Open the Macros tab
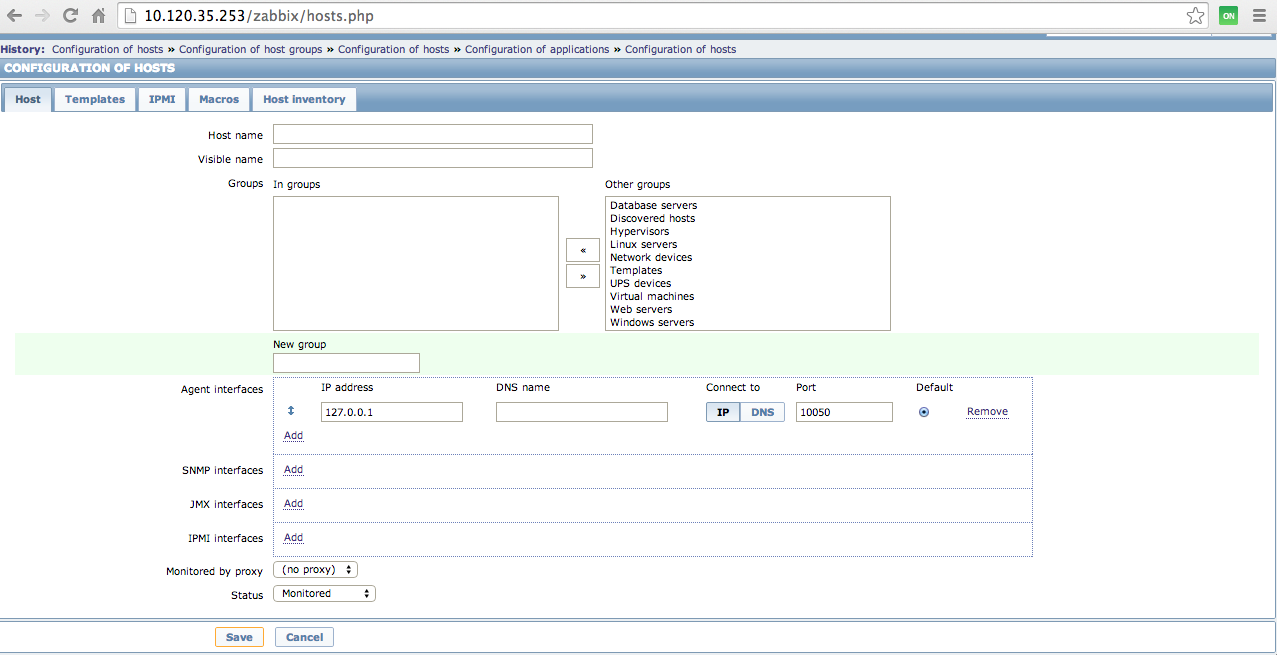Screen dimensions: 1277x655 219,99
